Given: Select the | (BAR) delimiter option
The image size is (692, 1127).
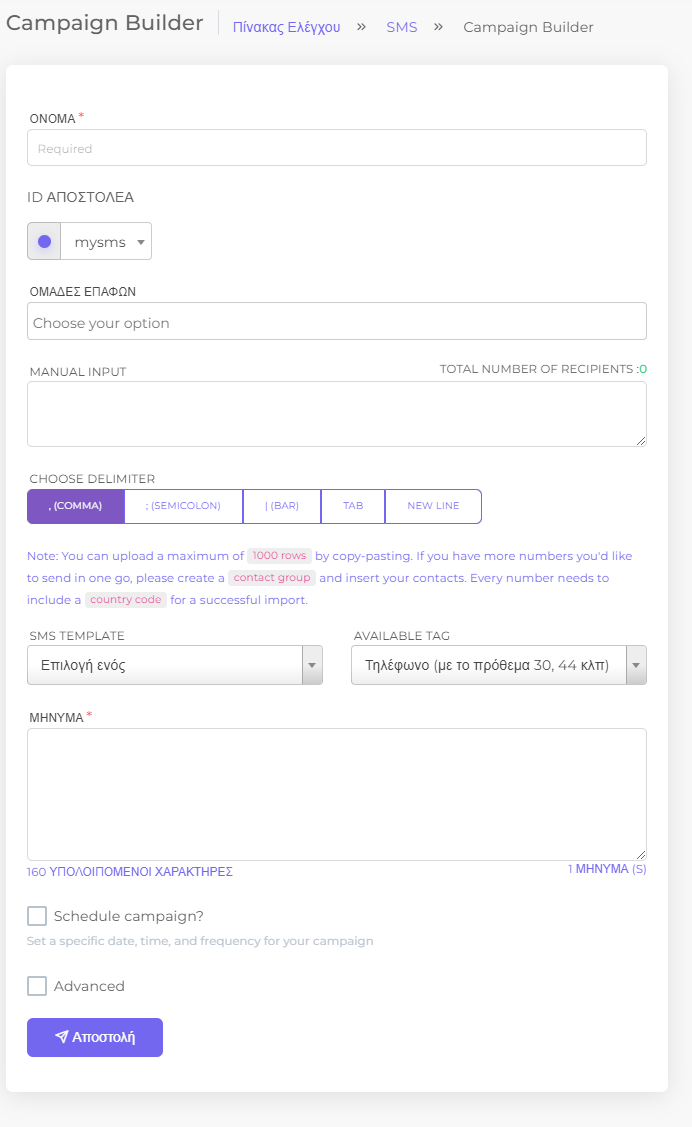Looking at the screenshot, I should [282, 506].
